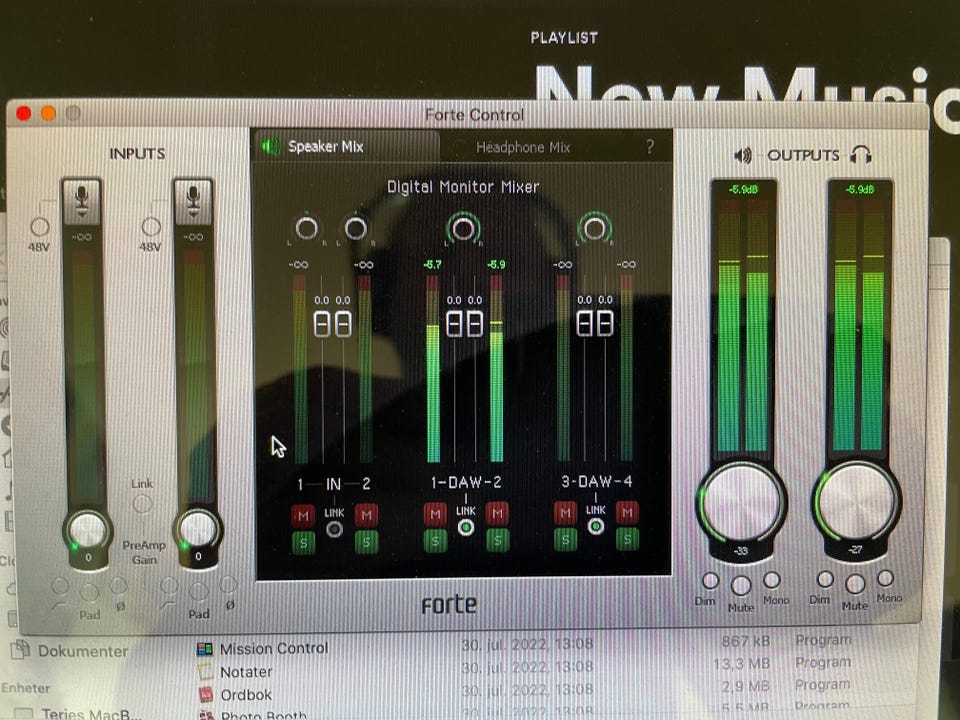Click the 1-DAW-2 left fader handle
The height and width of the screenshot is (720, 960).
click(x=454, y=324)
